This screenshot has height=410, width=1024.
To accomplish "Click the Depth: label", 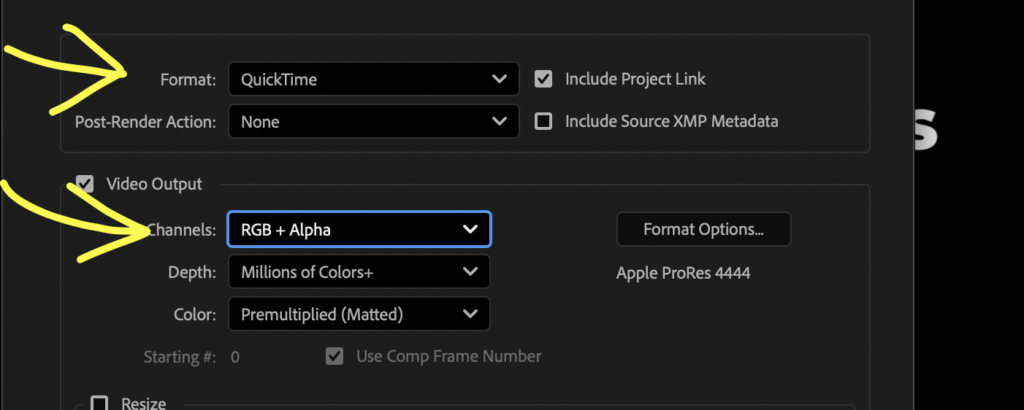I will 192,272.
